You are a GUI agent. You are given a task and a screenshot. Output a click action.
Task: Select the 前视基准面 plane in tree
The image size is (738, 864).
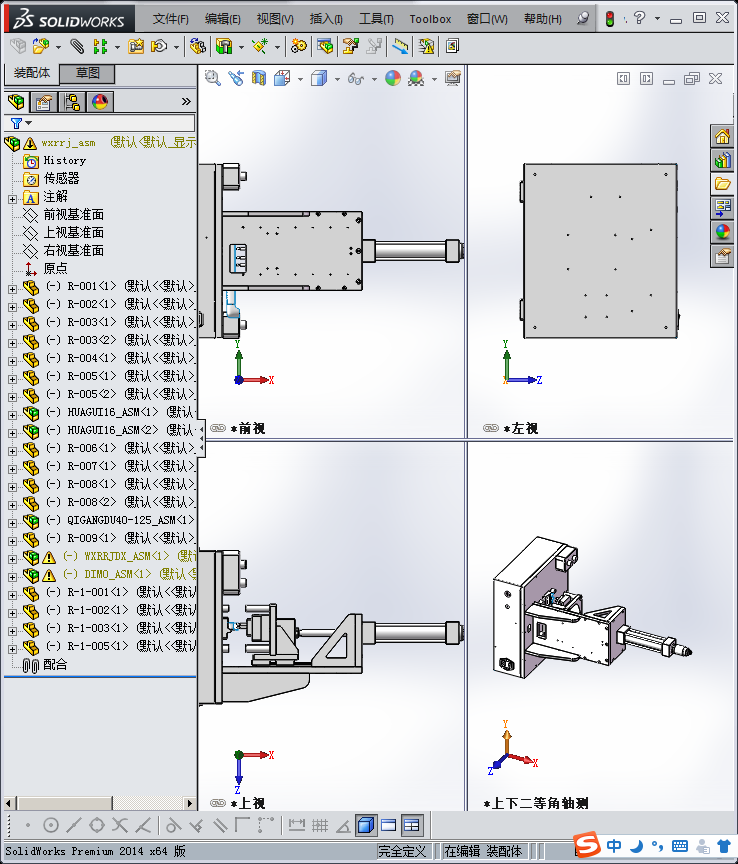pyautogui.click(x=73, y=214)
